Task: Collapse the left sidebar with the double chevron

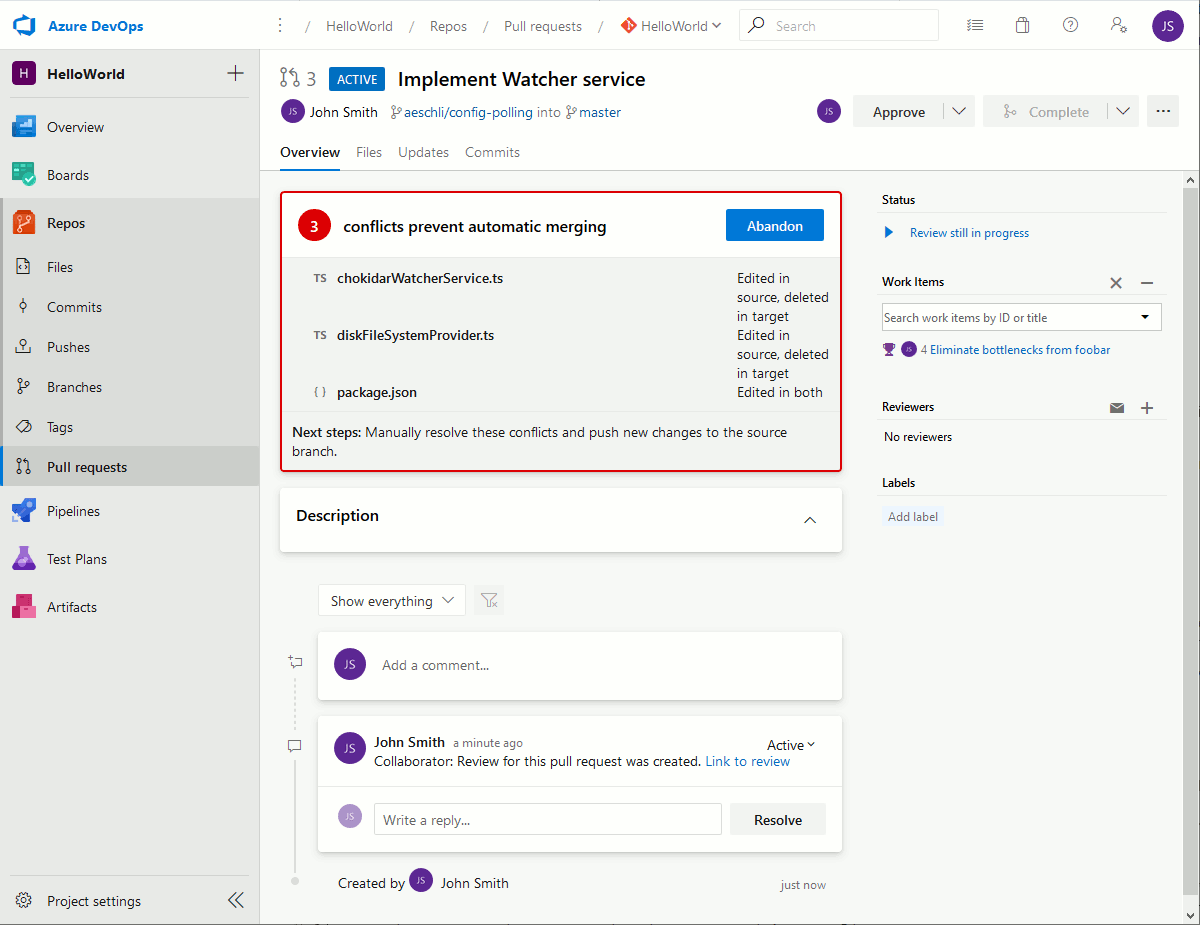Action: pos(235,899)
